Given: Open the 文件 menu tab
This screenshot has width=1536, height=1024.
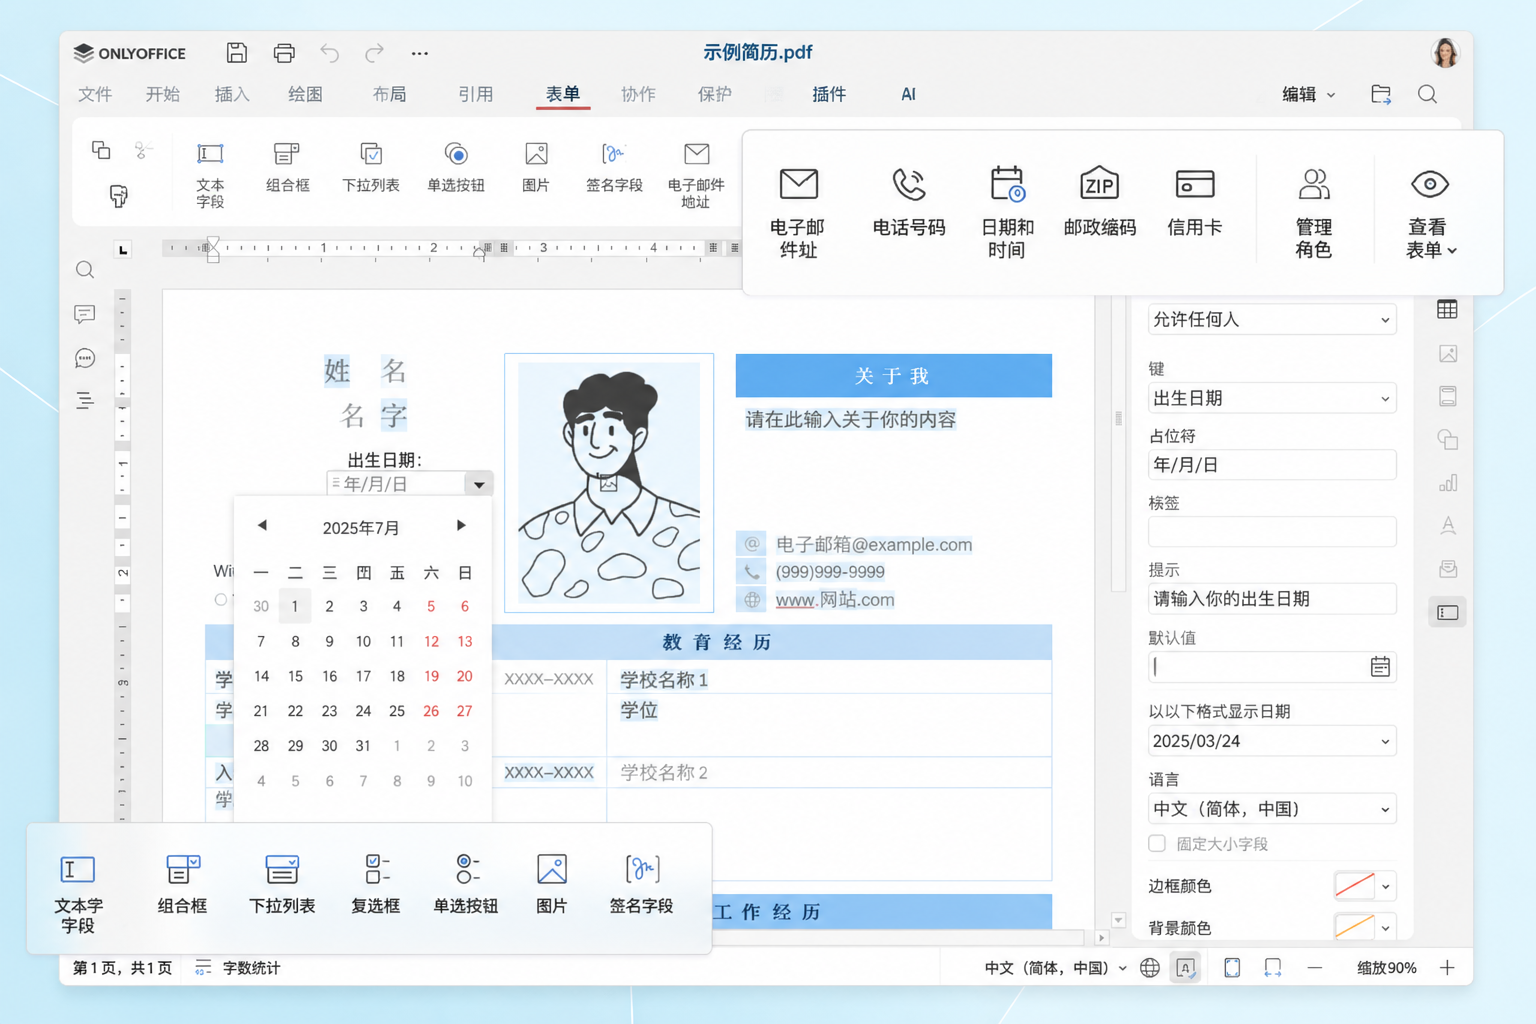Looking at the screenshot, I should point(95,94).
